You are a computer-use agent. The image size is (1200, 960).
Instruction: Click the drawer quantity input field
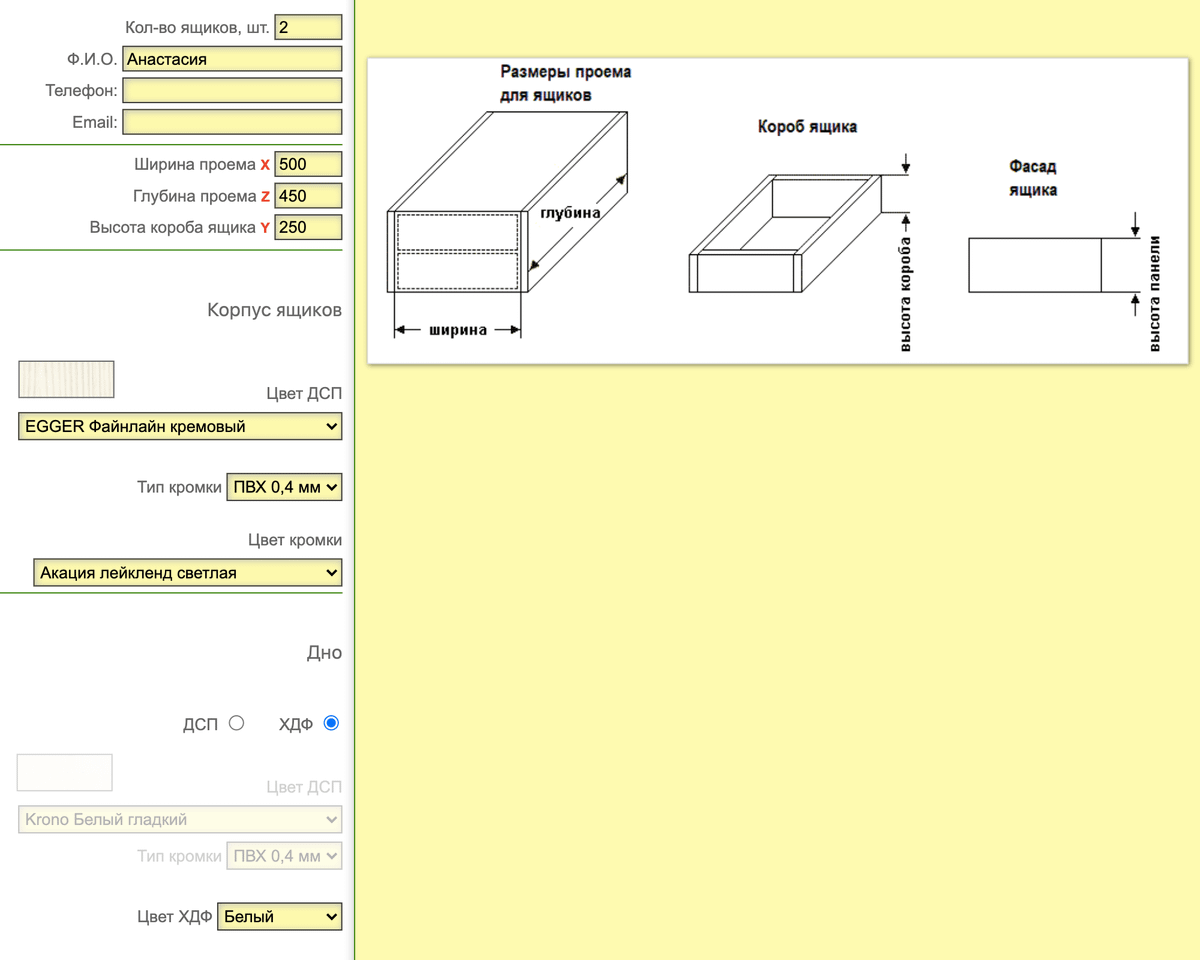[x=308, y=27]
